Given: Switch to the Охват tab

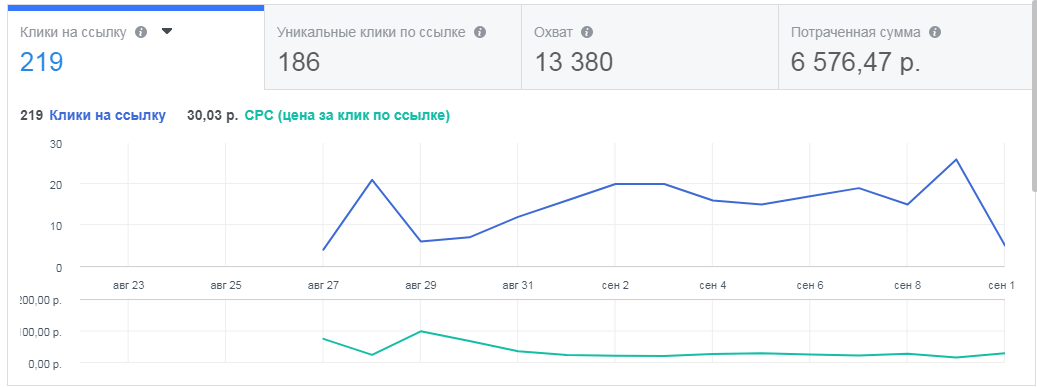Looking at the screenshot, I should click(x=650, y=47).
